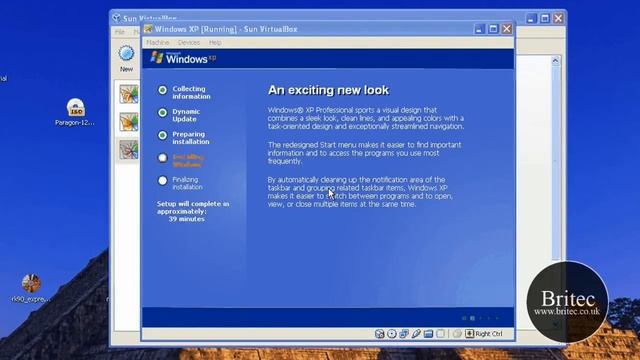Image resolution: width=640 pixels, height=360 pixels.
Task: Click the Collecting information step marker
Action: click(162, 90)
